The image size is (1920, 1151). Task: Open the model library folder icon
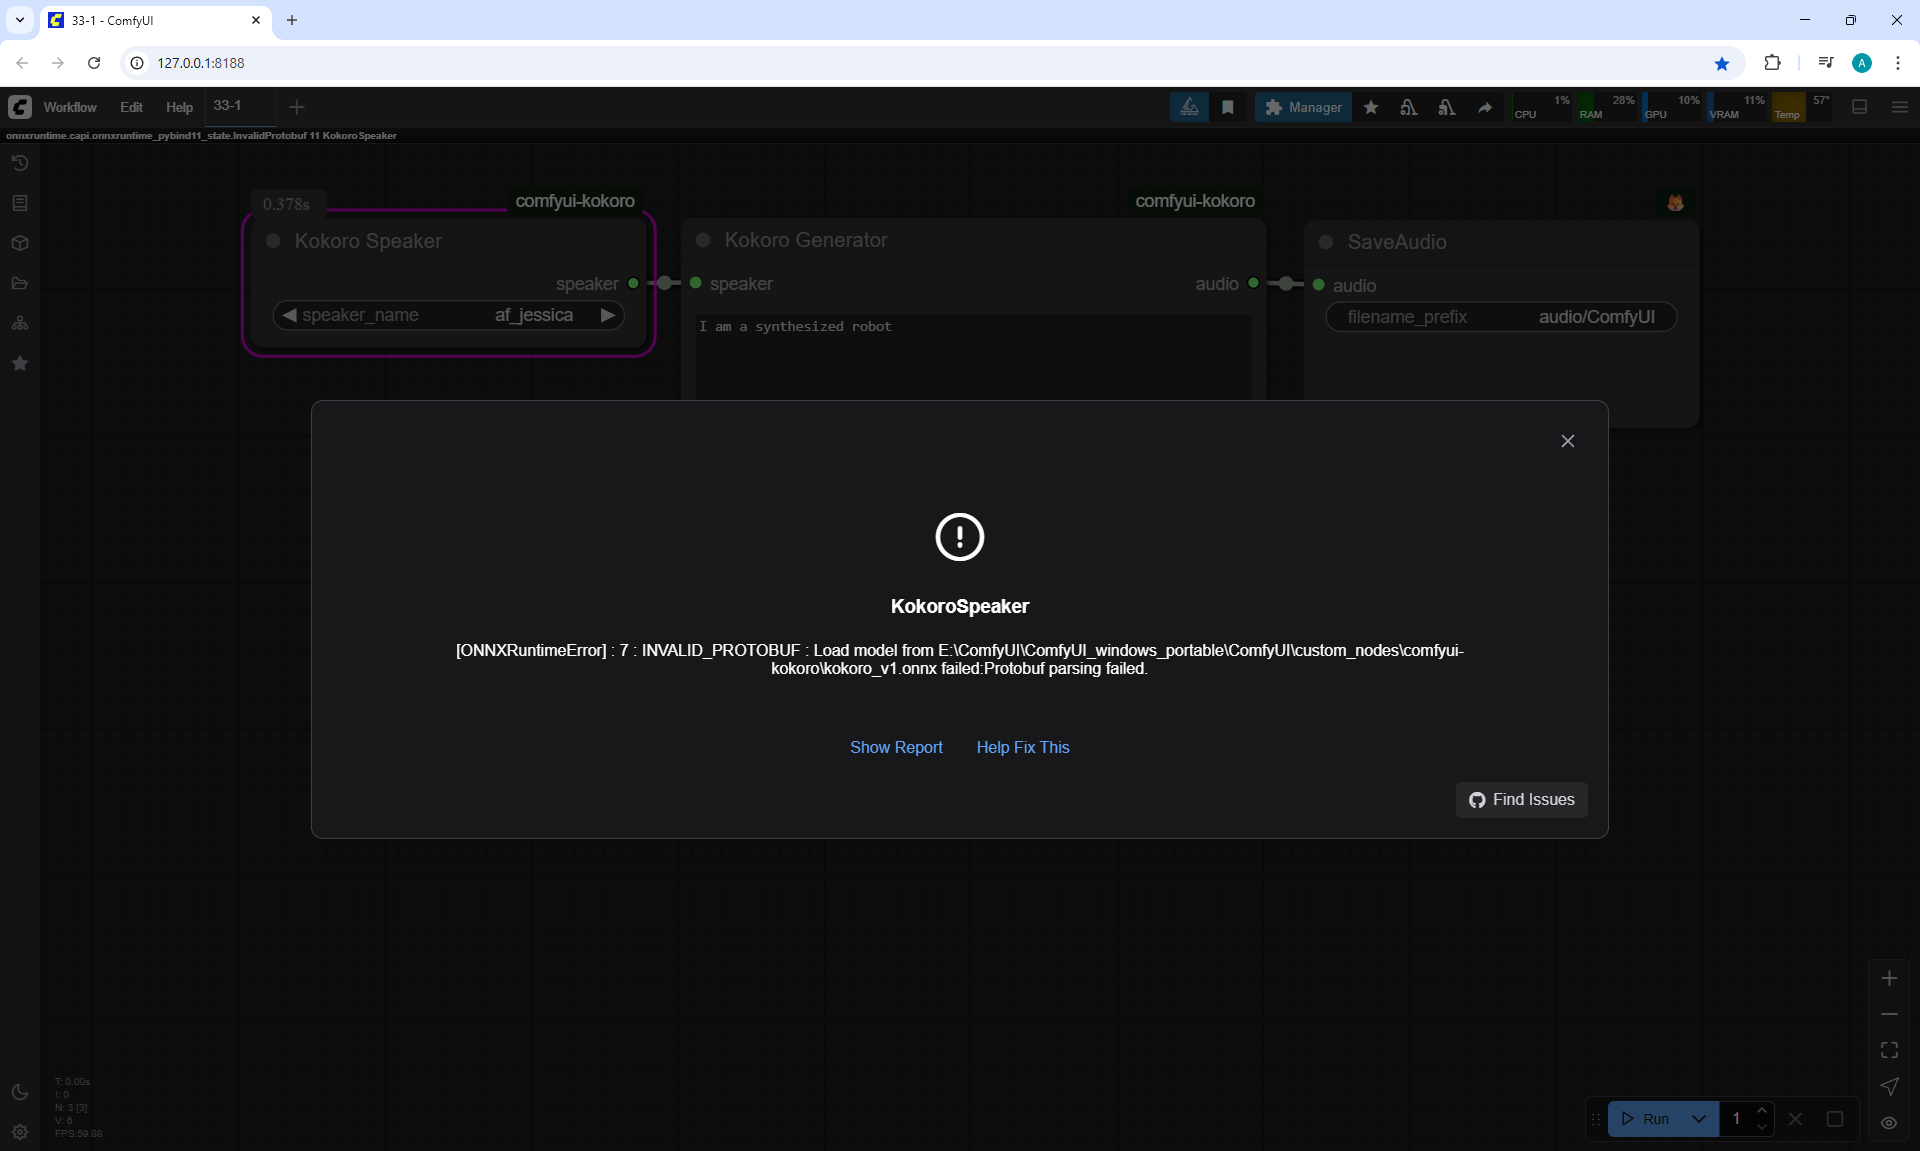pos(20,283)
